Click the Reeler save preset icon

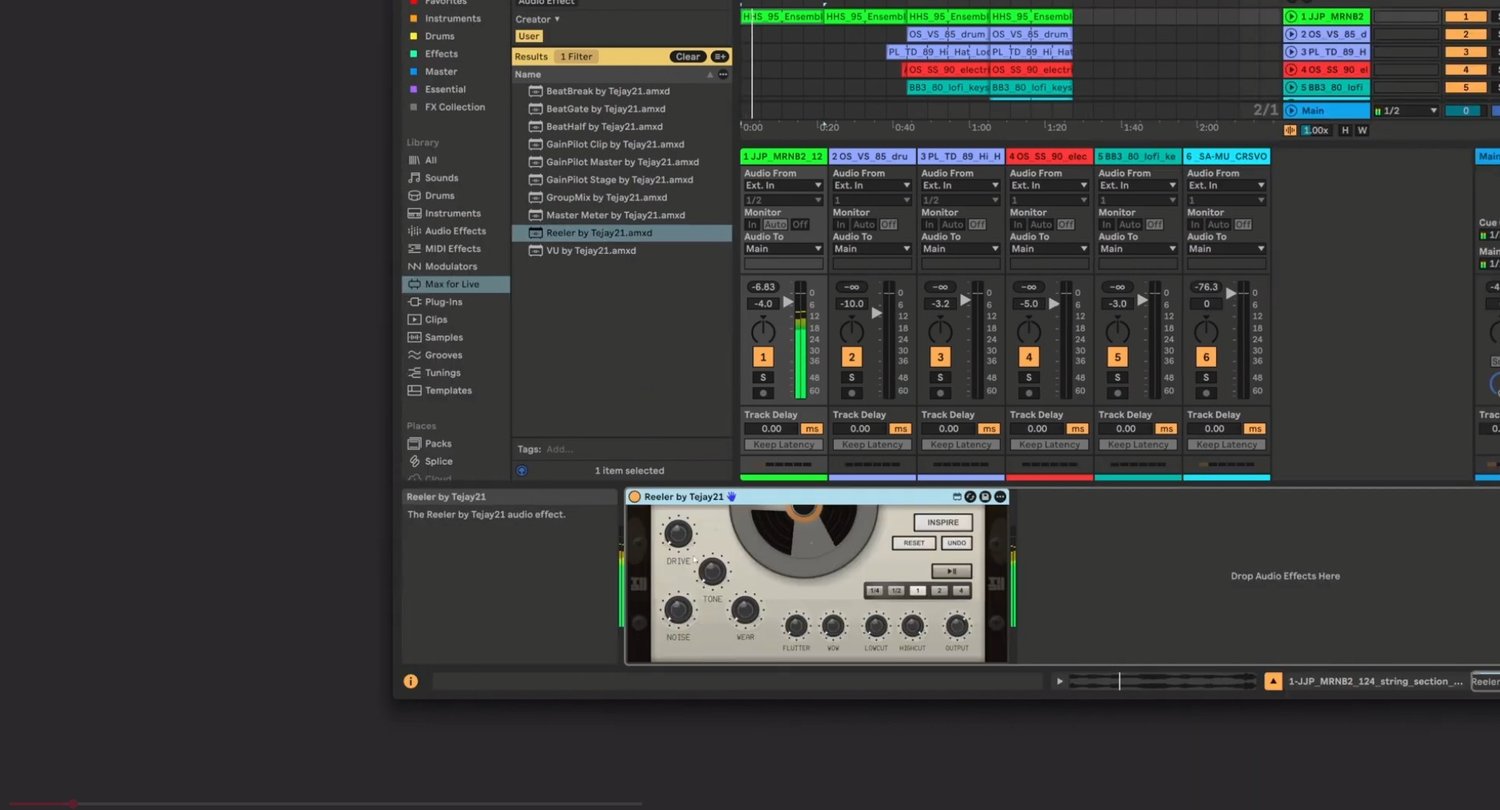pyautogui.click(x=985, y=497)
